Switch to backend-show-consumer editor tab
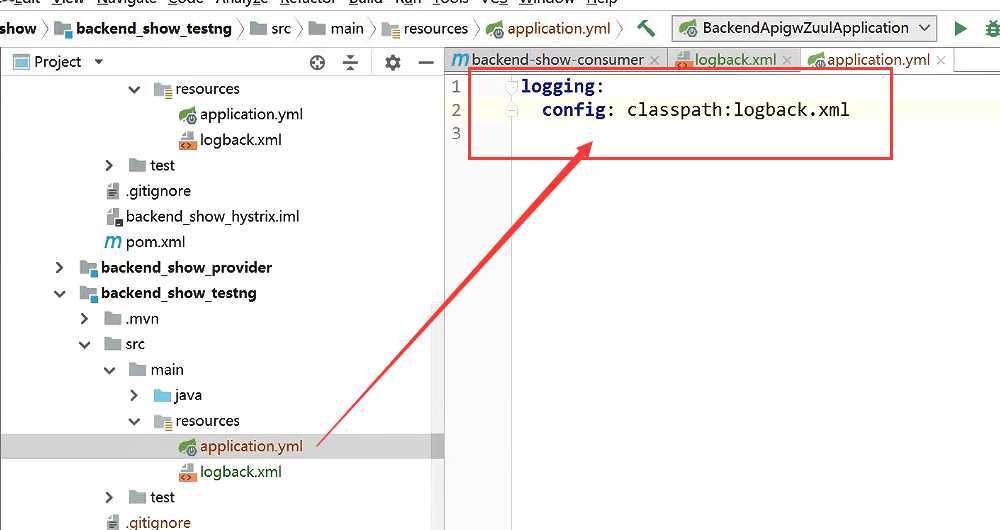 click(x=557, y=60)
